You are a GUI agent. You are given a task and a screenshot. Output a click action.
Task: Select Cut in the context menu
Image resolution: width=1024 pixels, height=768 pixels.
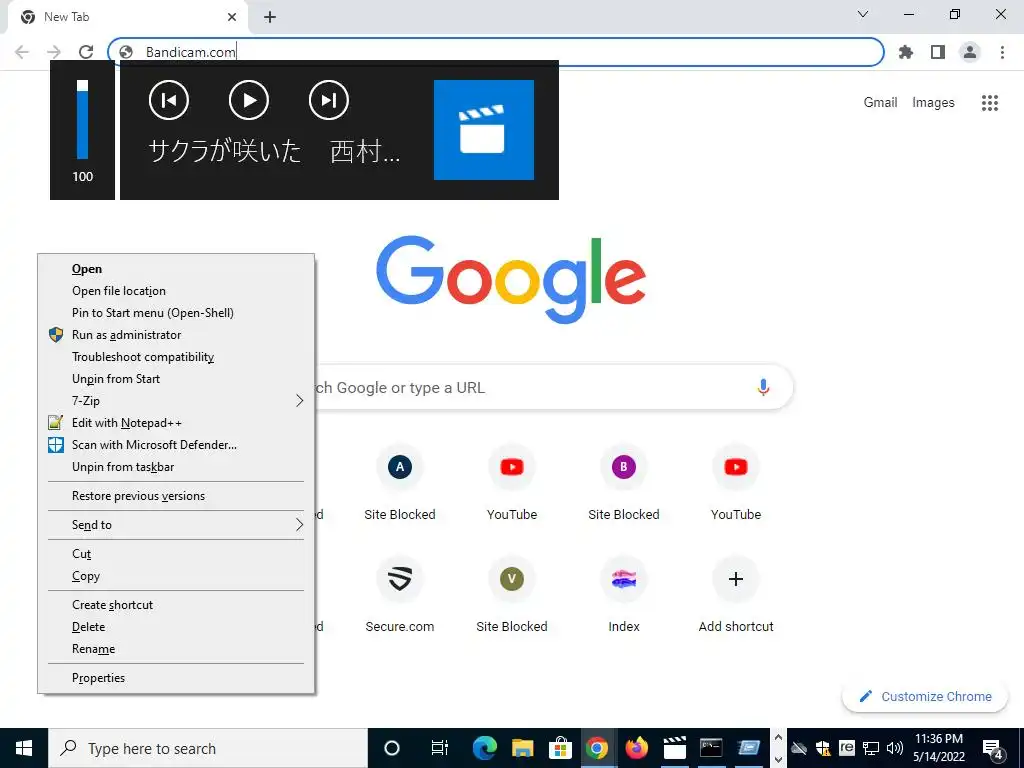coord(176,554)
